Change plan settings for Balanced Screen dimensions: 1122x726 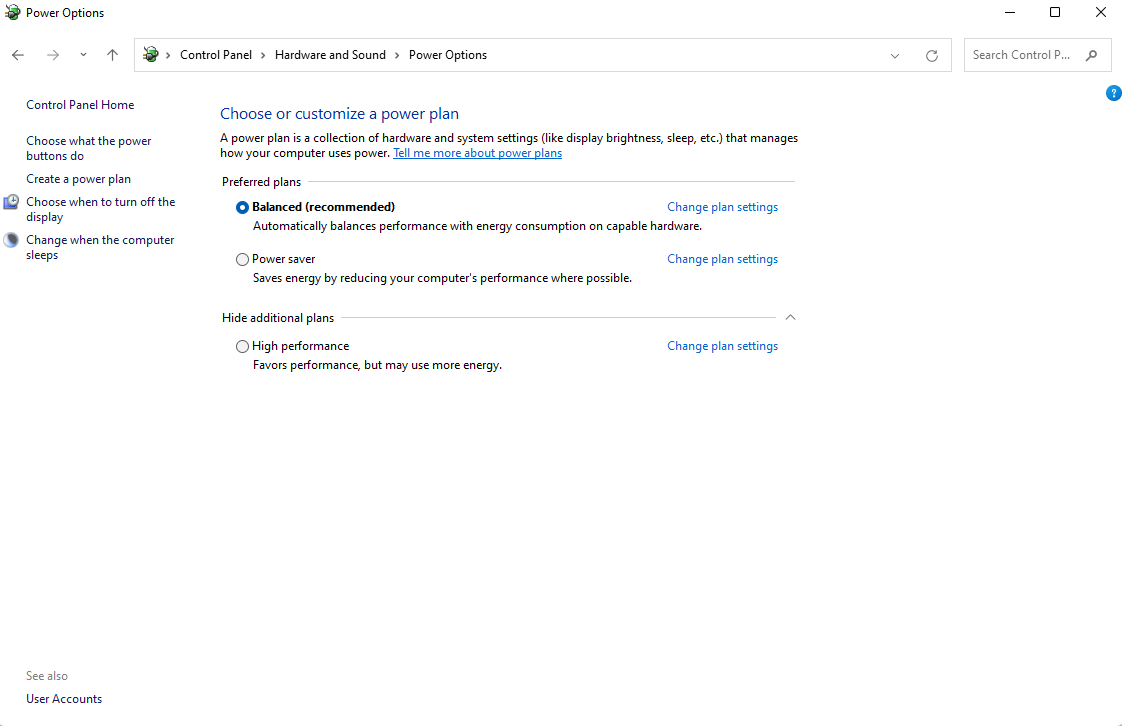tap(722, 207)
